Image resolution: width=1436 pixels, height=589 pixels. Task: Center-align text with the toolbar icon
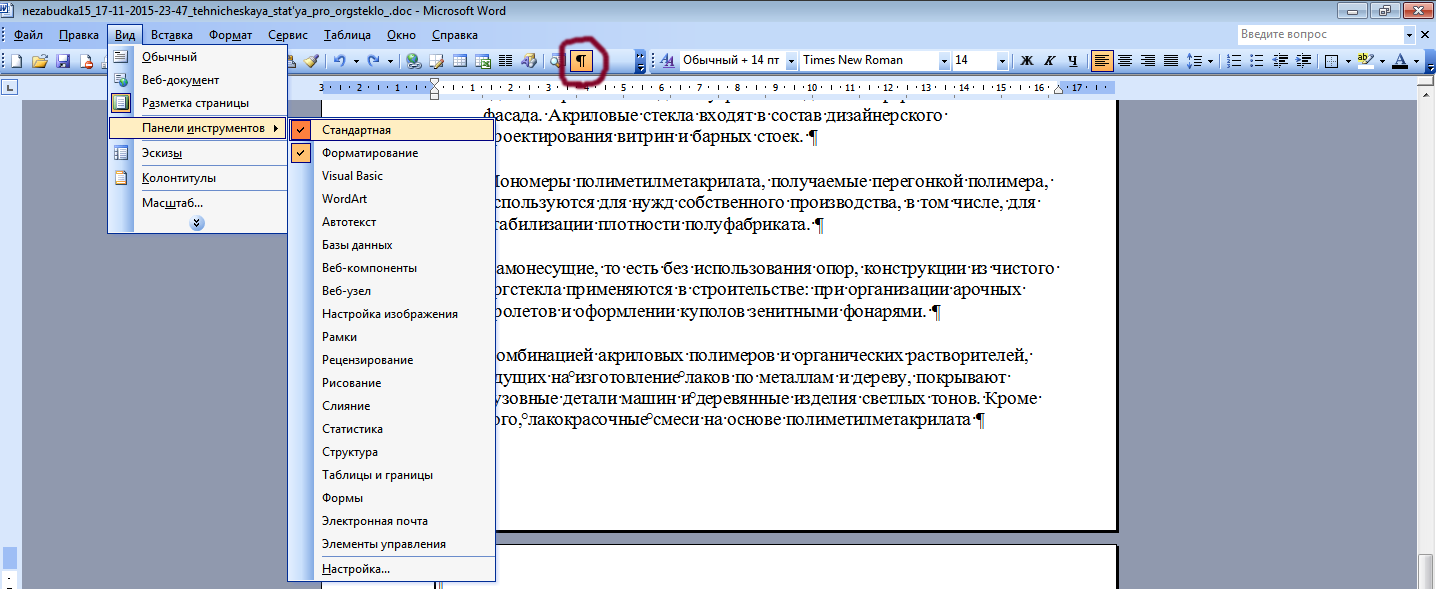pos(1125,61)
